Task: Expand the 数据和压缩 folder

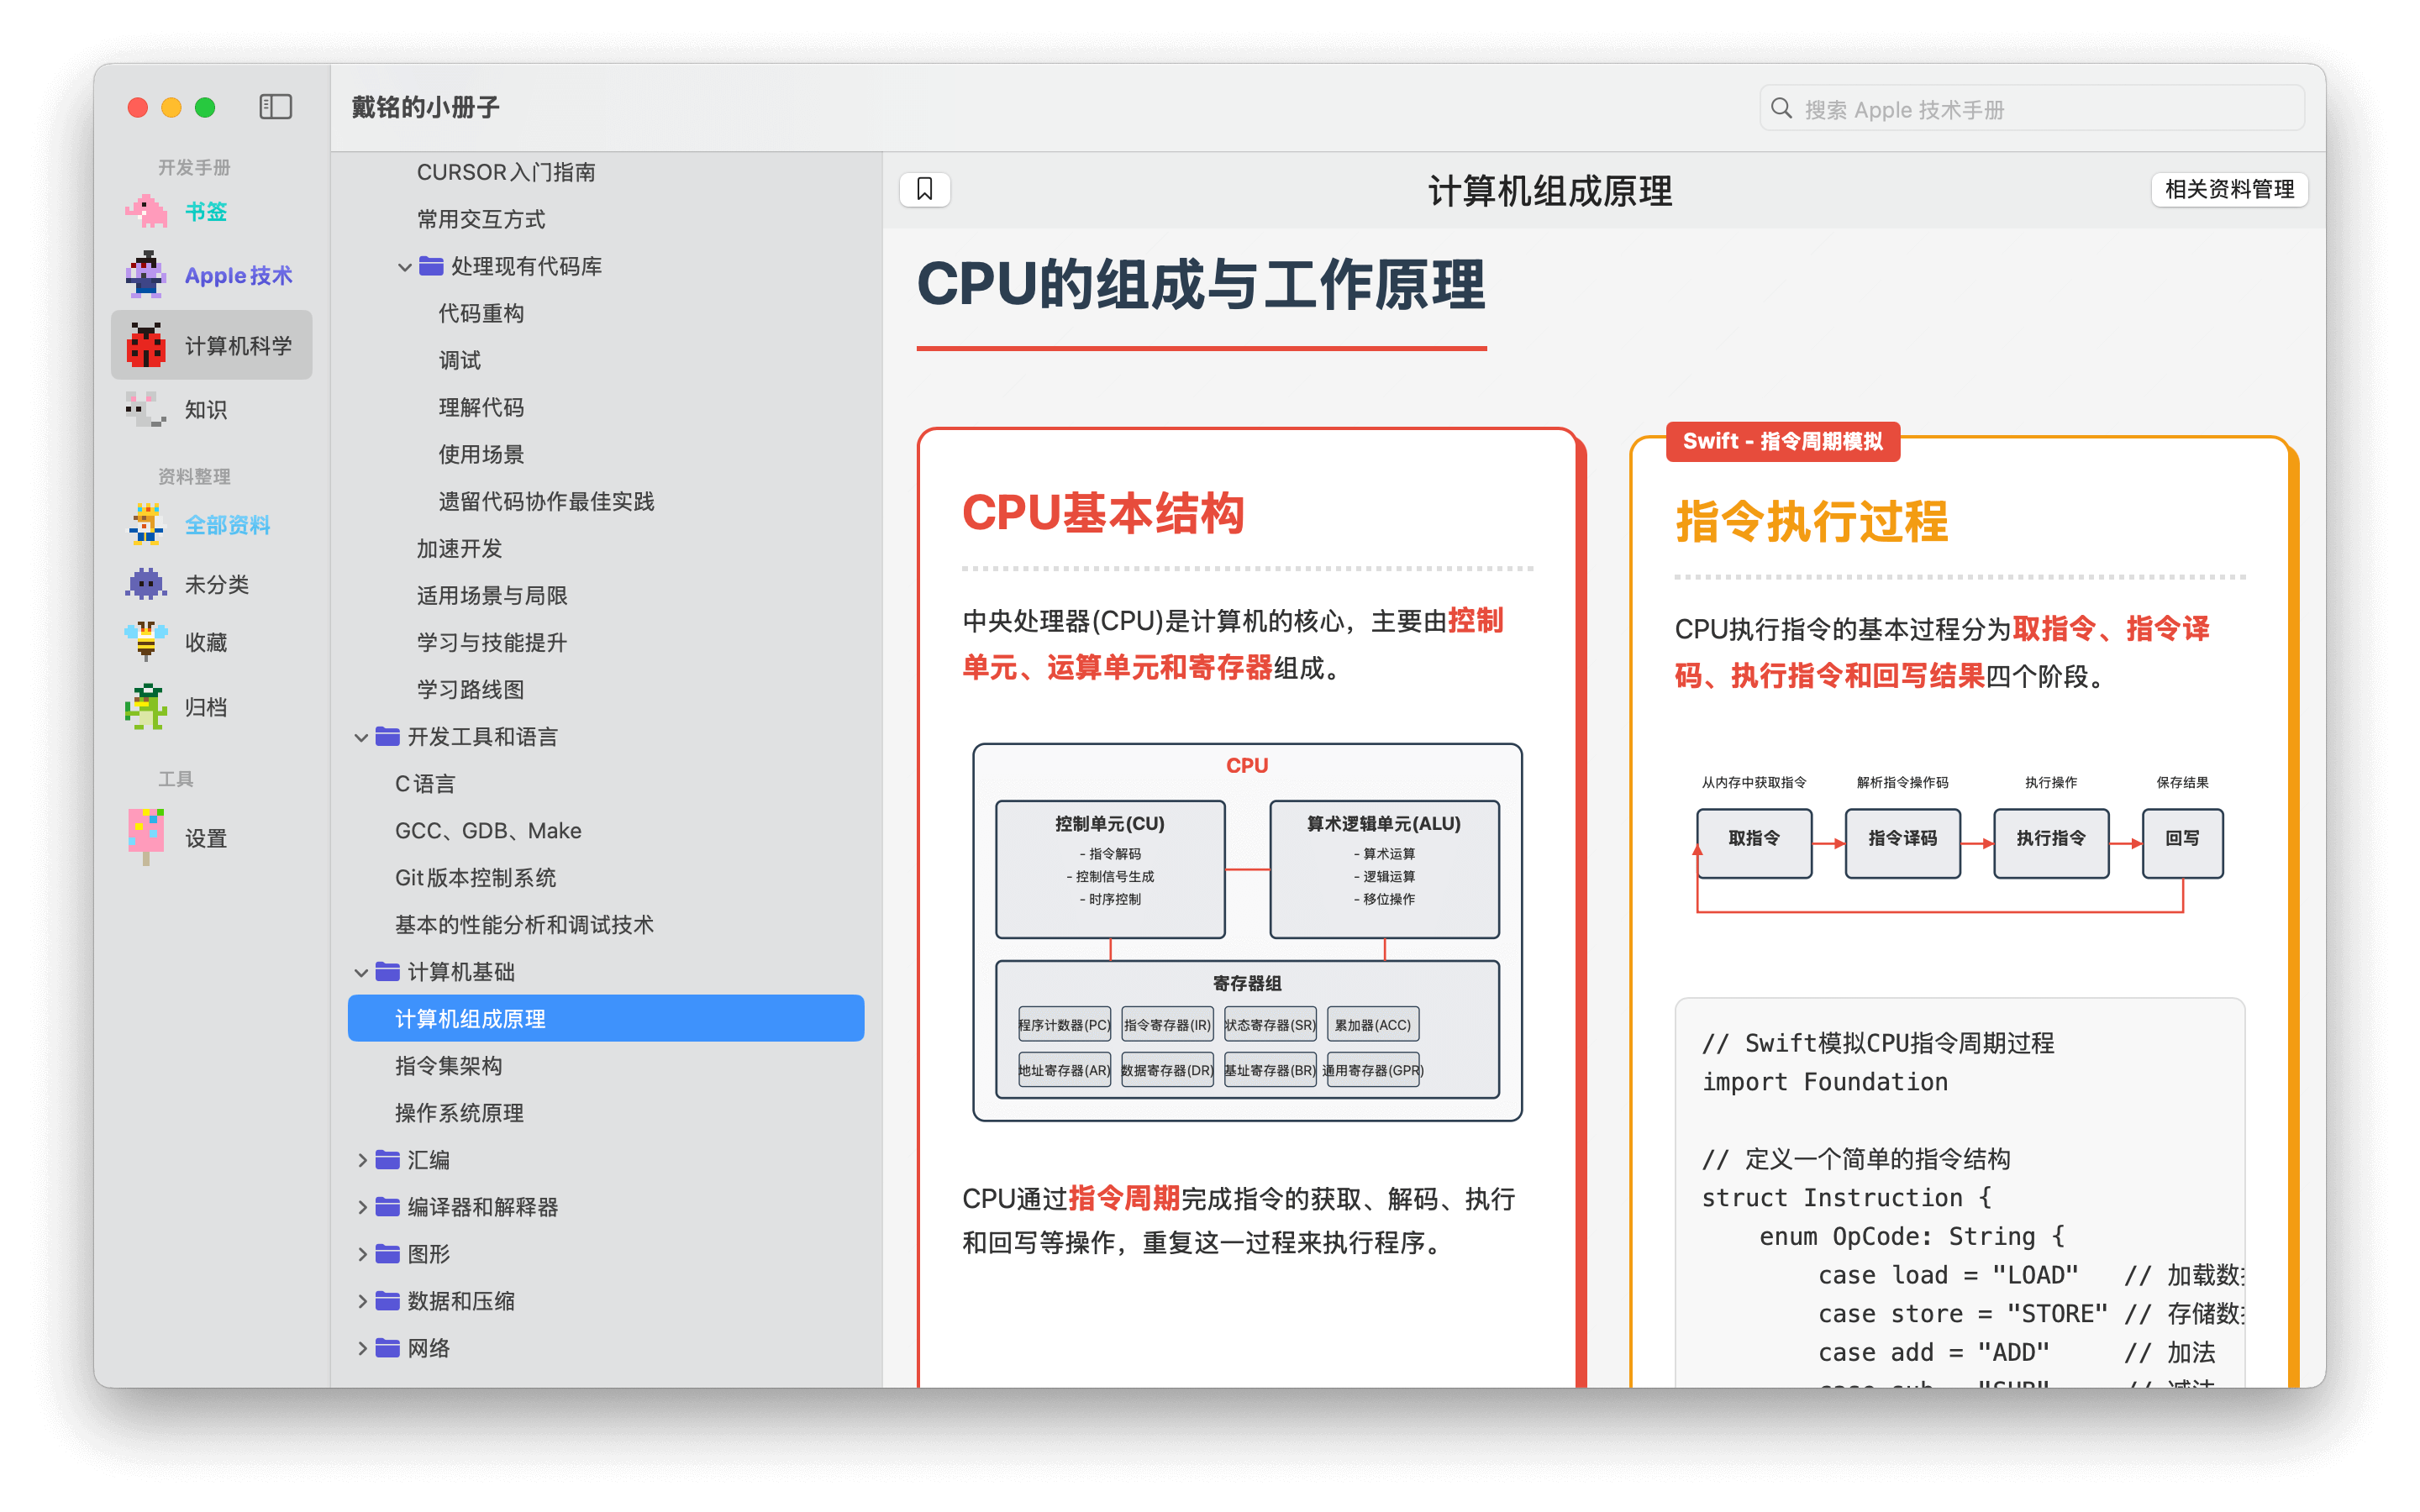Action: (362, 1301)
